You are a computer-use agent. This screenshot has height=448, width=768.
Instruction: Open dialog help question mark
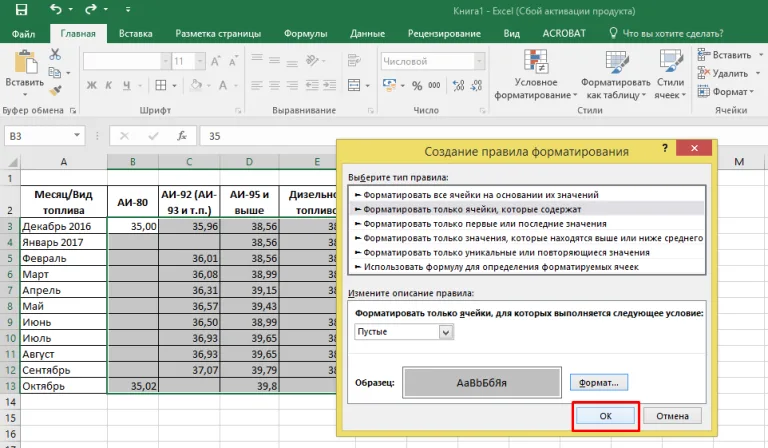(x=665, y=147)
